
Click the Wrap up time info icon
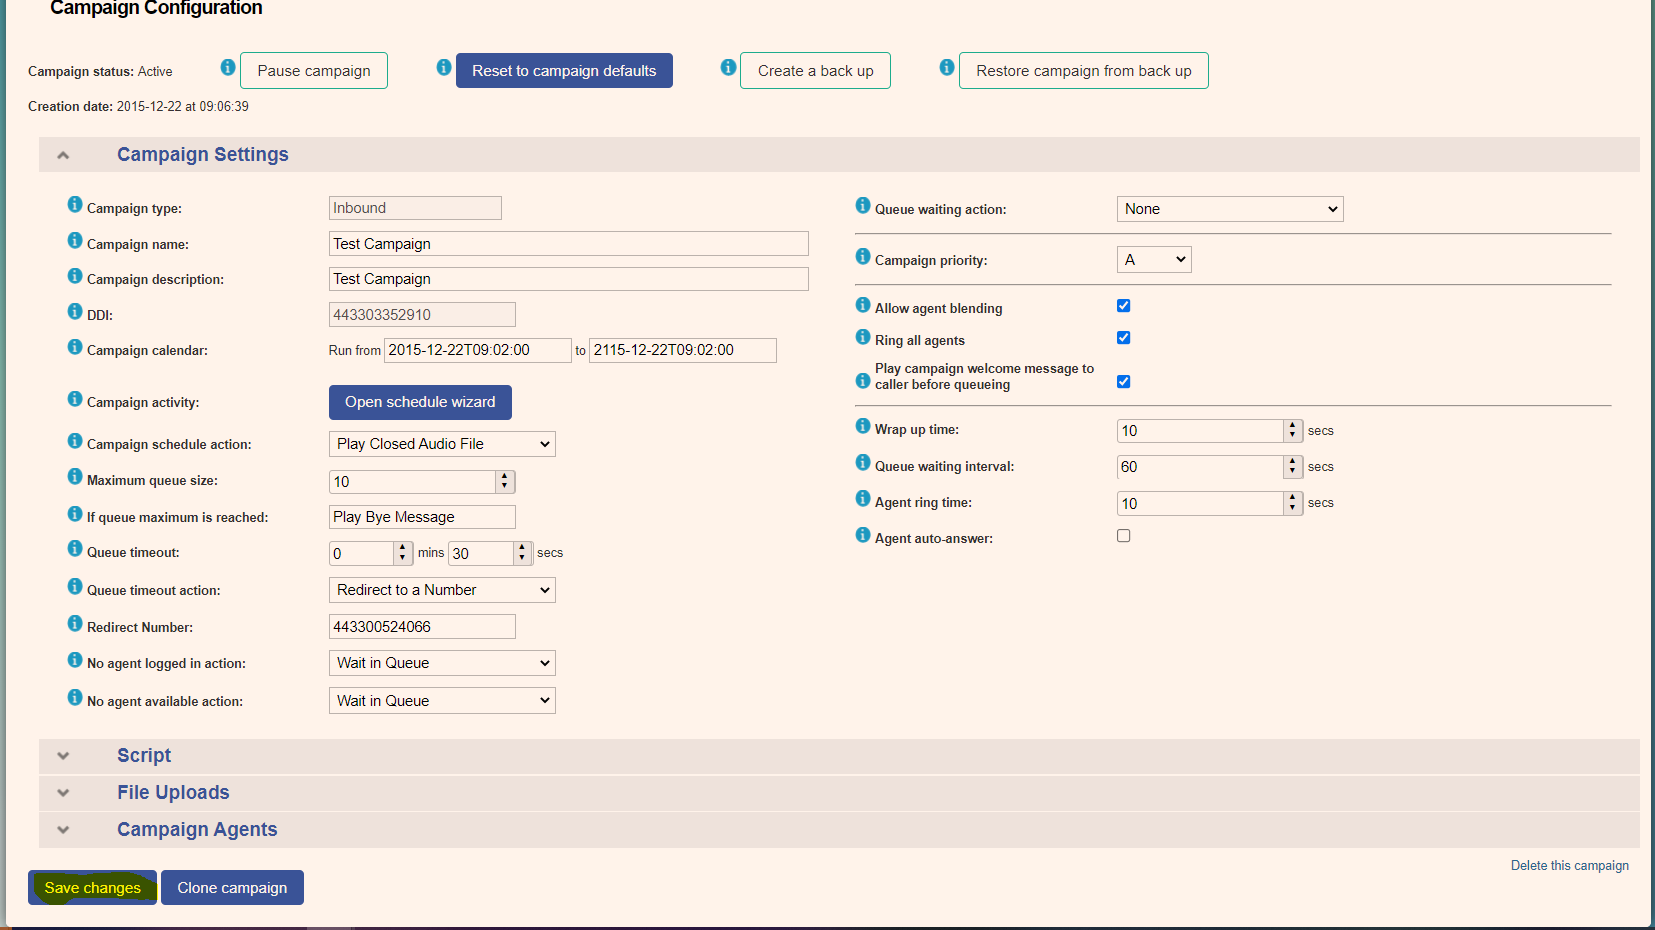[x=863, y=425]
